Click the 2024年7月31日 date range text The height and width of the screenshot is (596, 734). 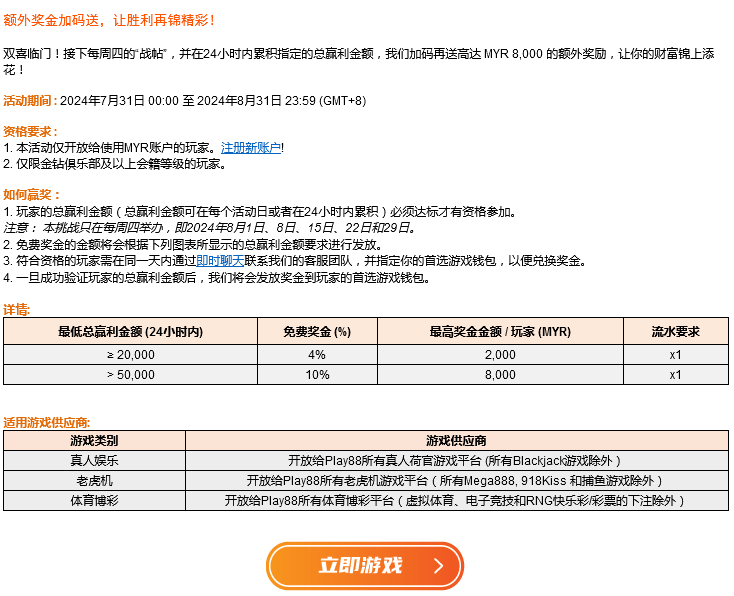[213, 101]
